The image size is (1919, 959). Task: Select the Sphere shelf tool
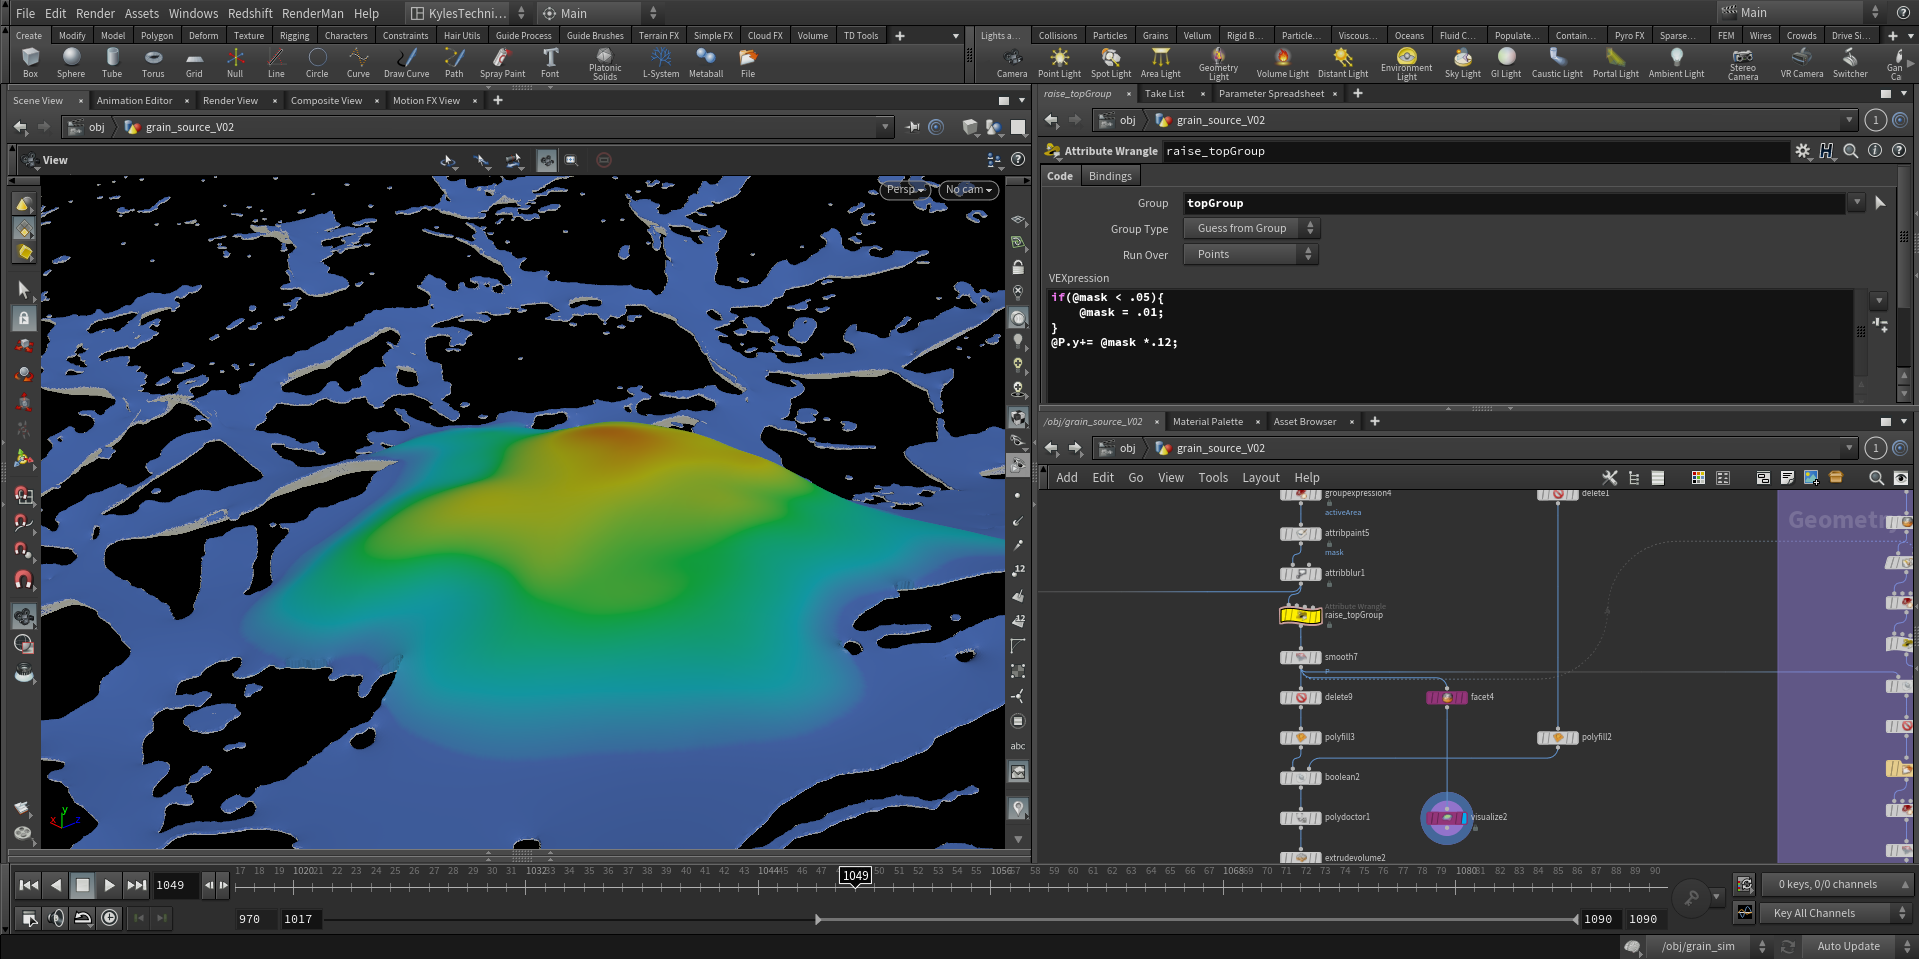coord(71,62)
